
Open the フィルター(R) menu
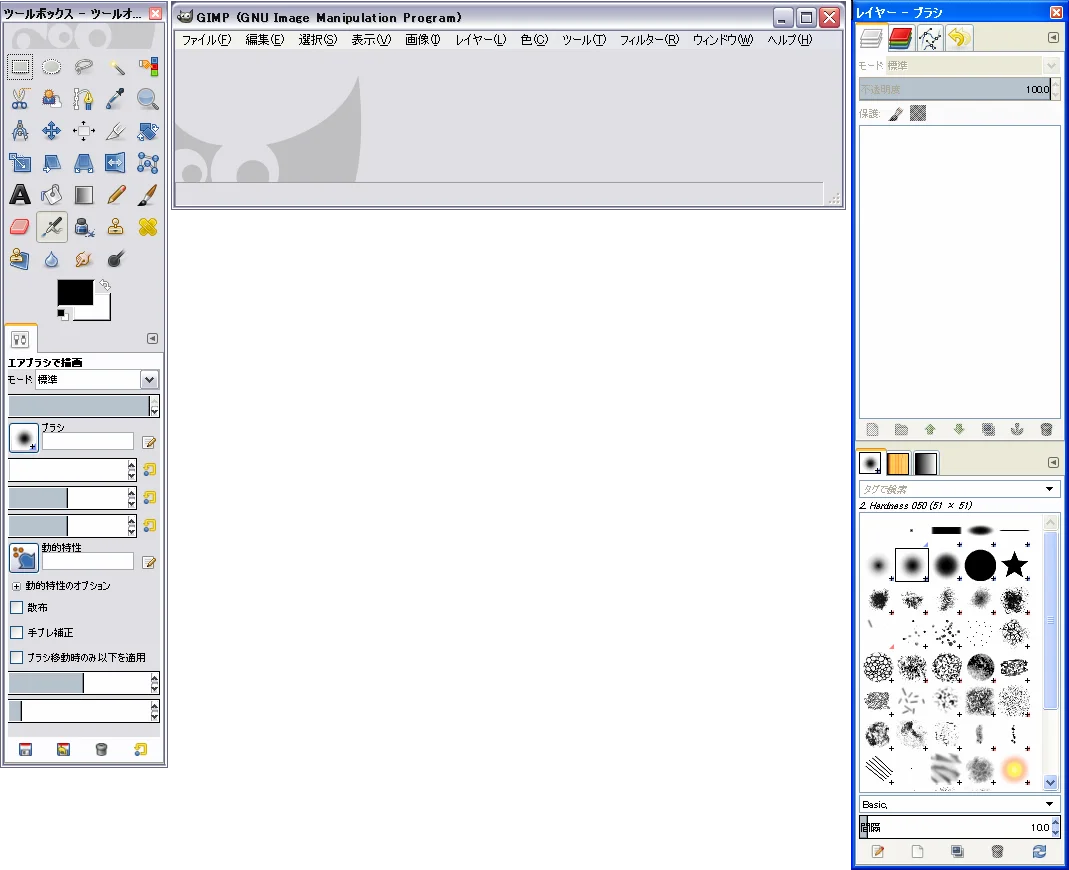(x=649, y=40)
